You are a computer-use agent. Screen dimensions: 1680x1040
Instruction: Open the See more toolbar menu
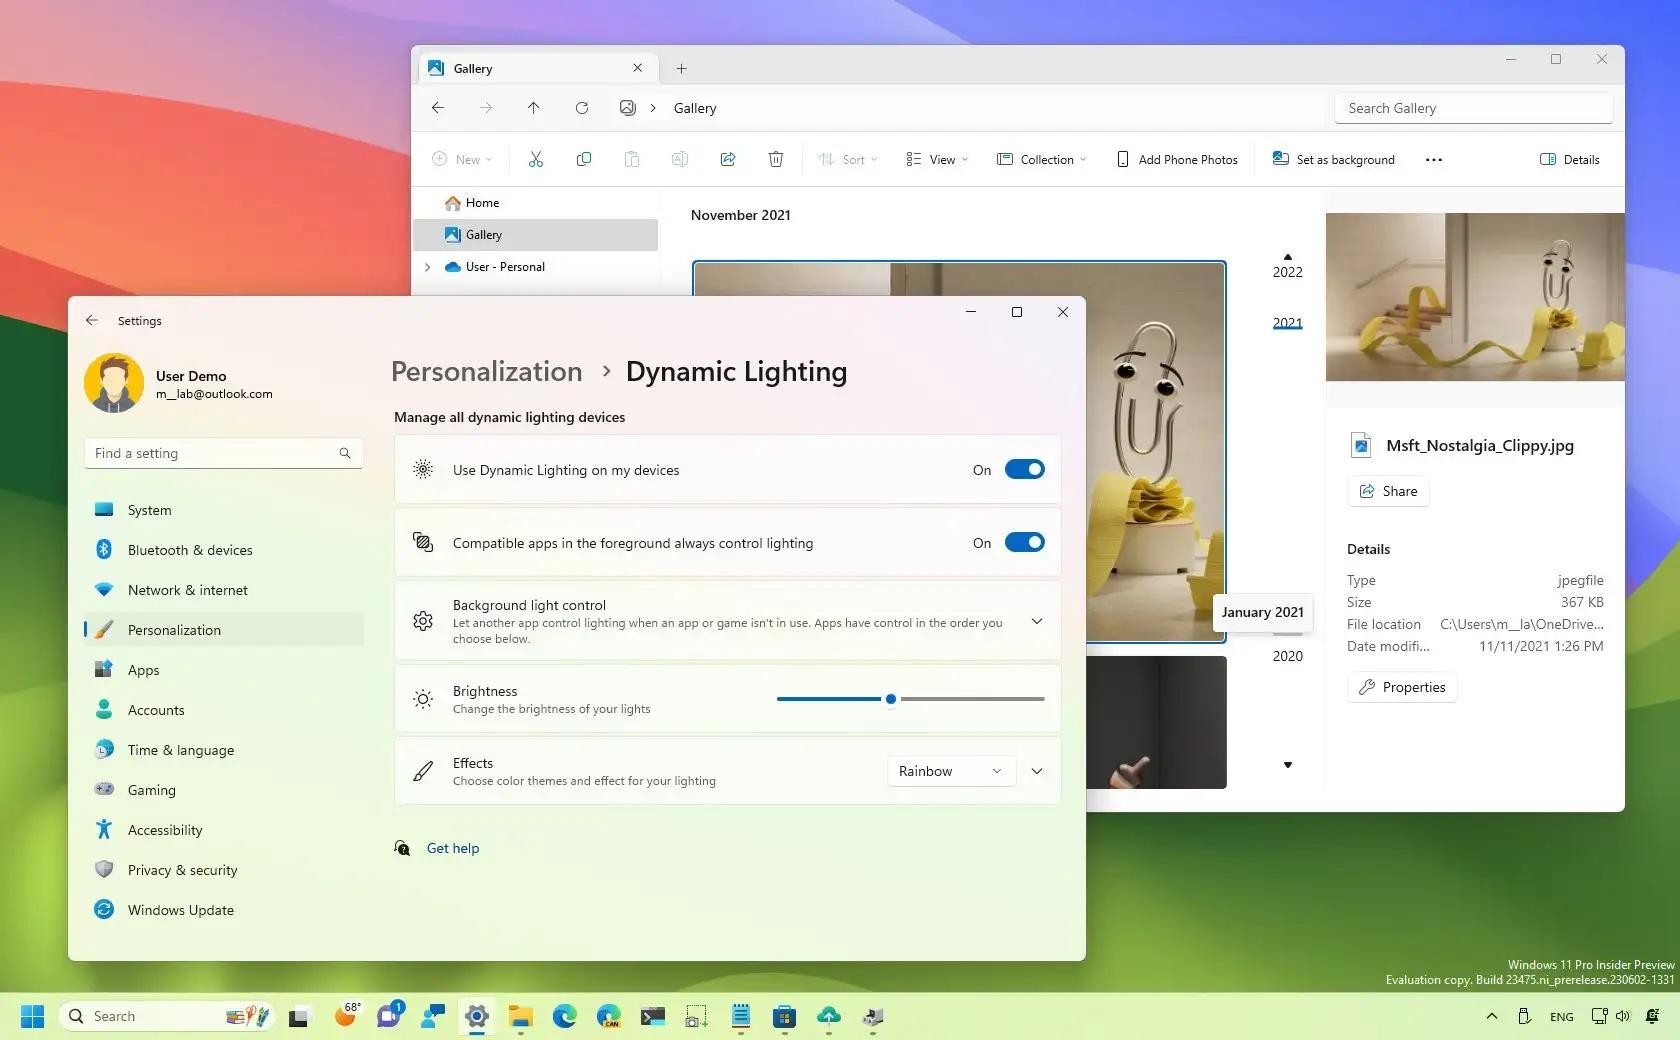click(1433, 159)
